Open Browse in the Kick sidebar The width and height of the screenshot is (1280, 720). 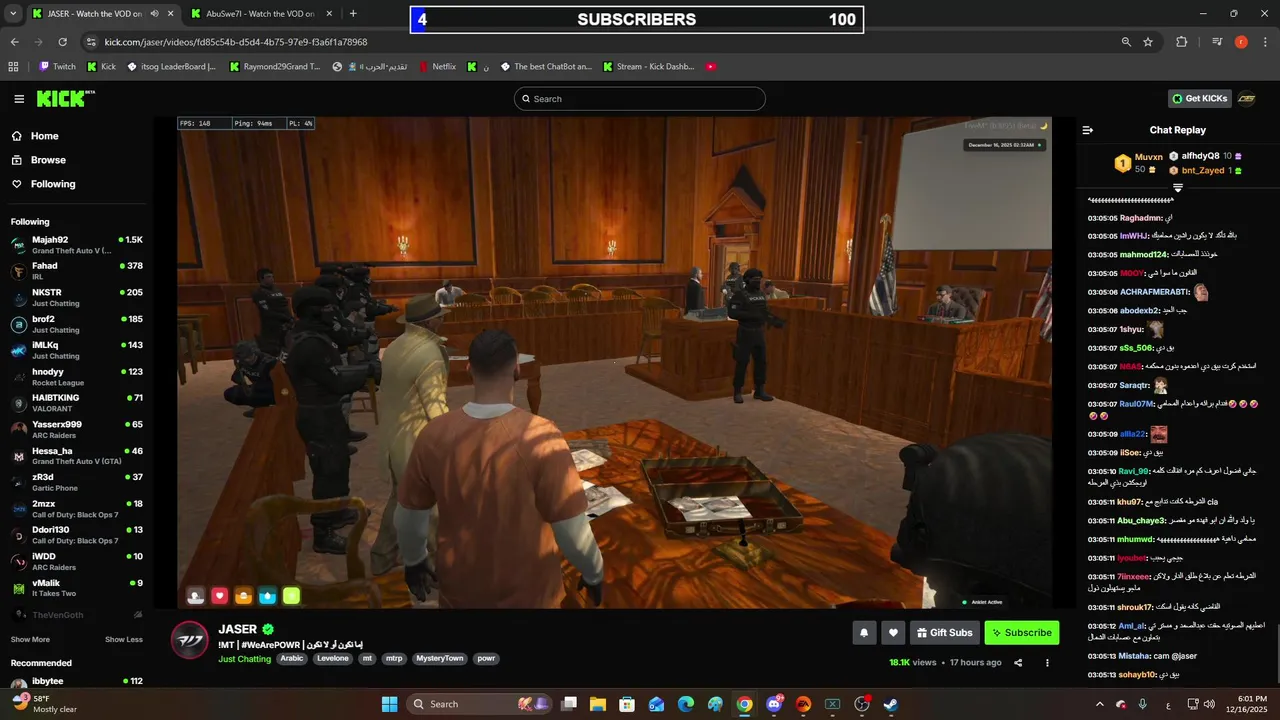[x=48, y=160]
